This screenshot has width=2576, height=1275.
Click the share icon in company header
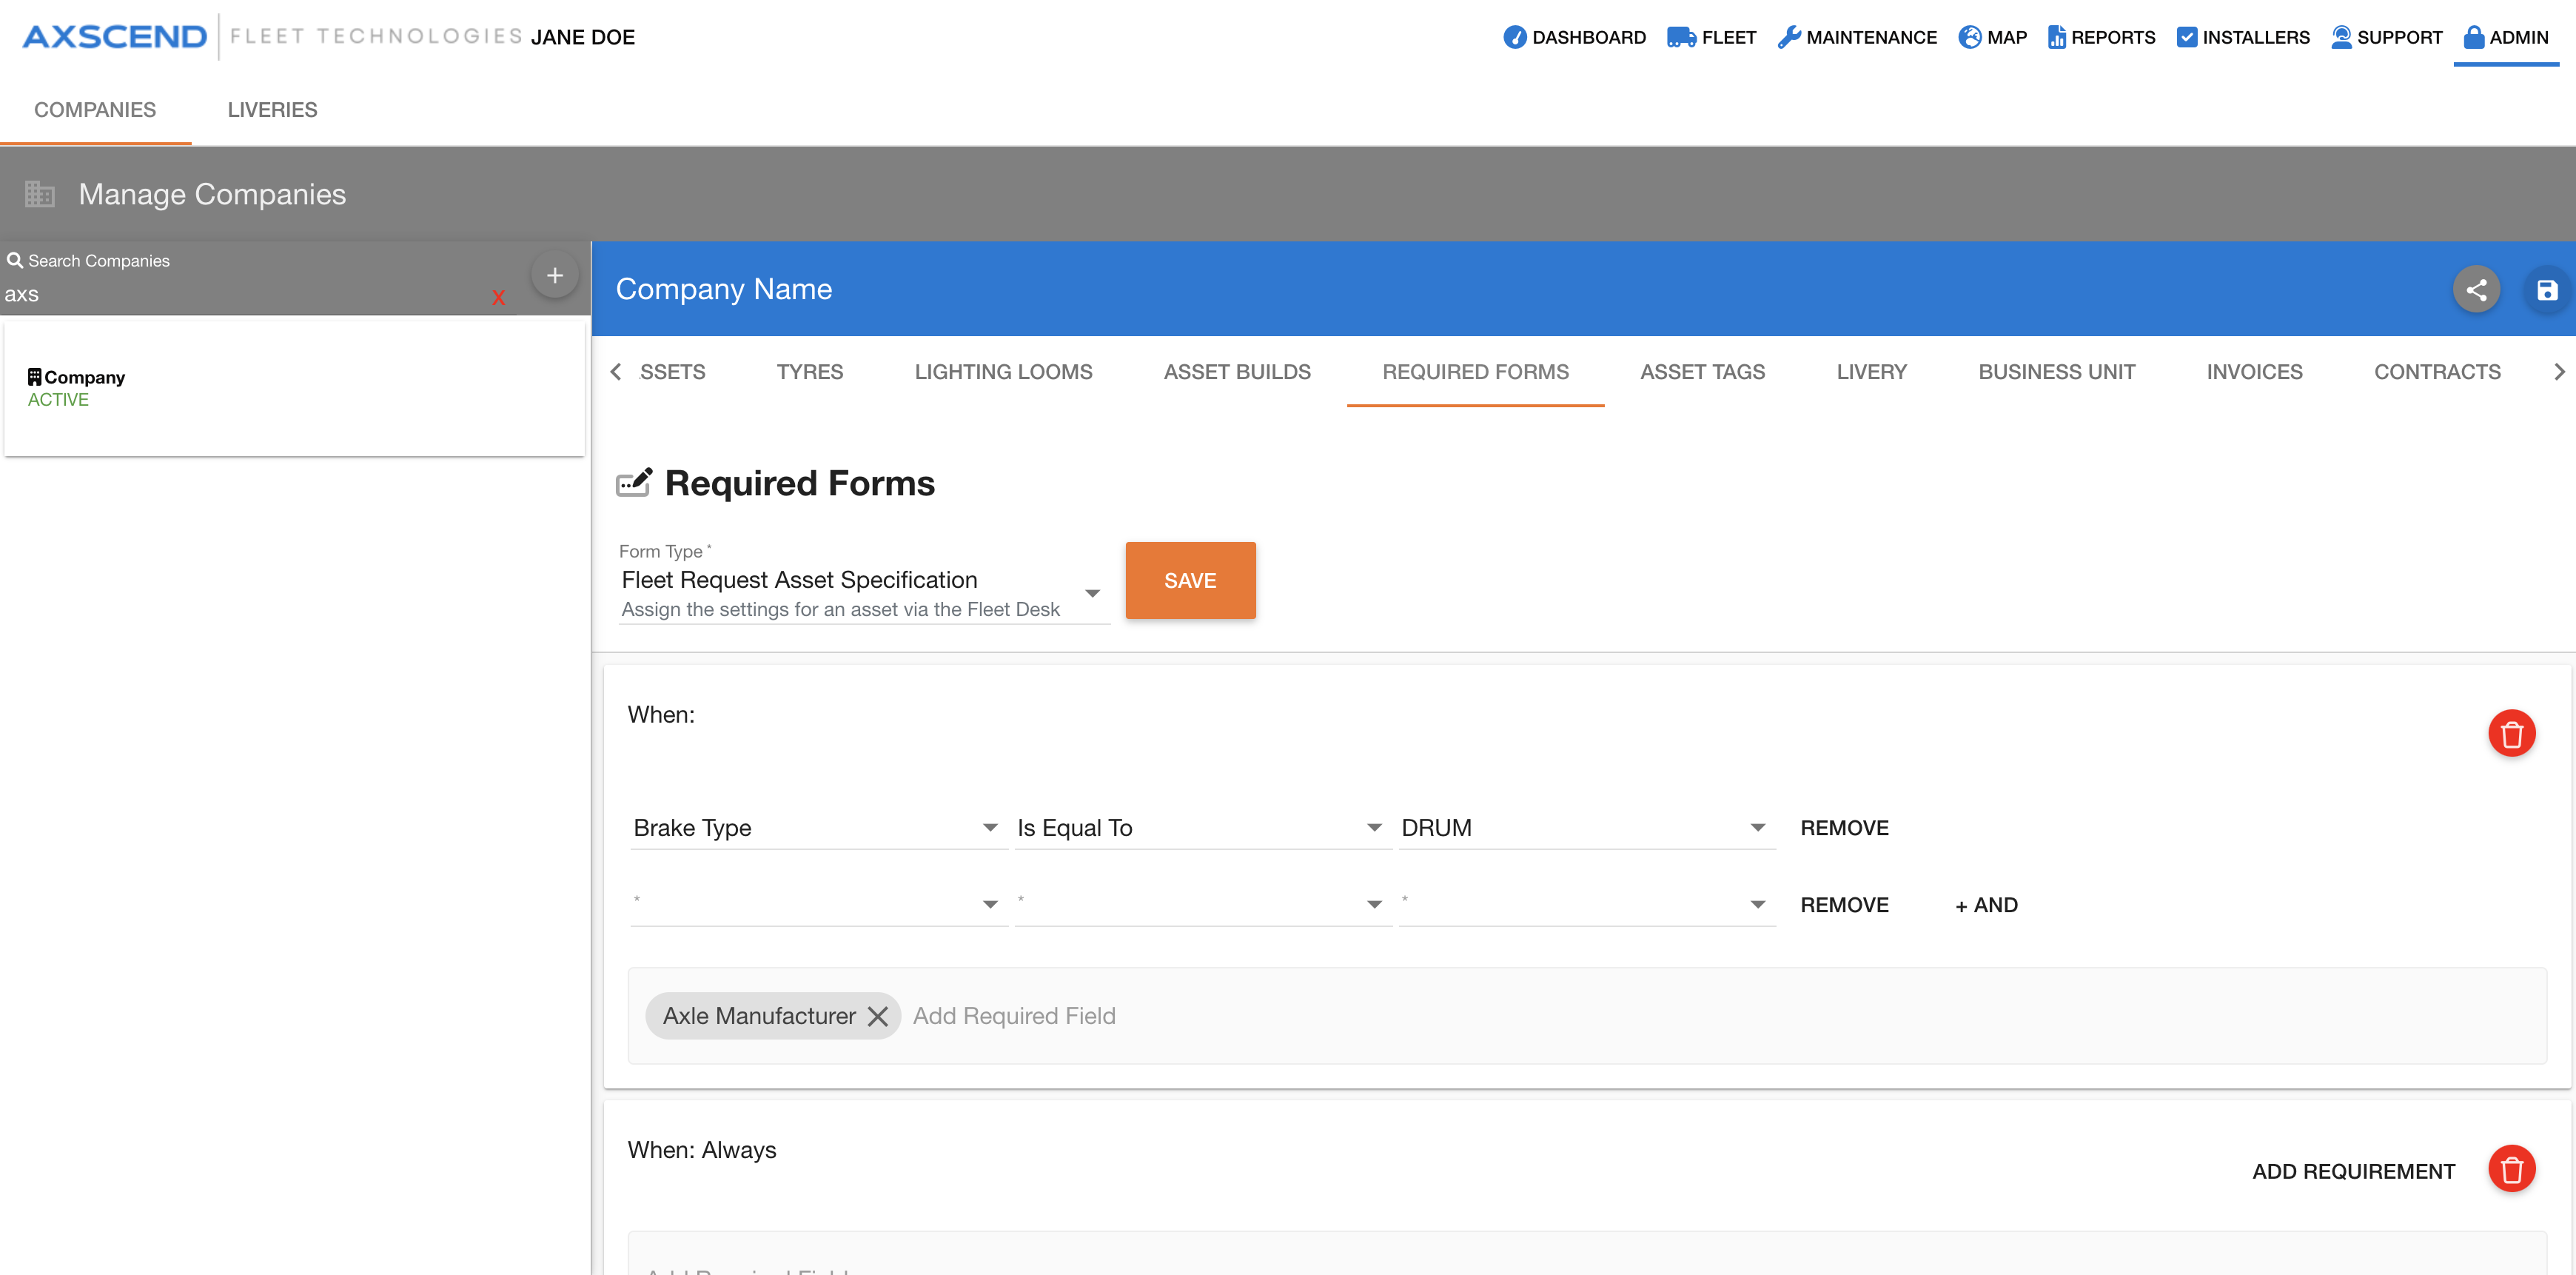[x=2476, y=290]
